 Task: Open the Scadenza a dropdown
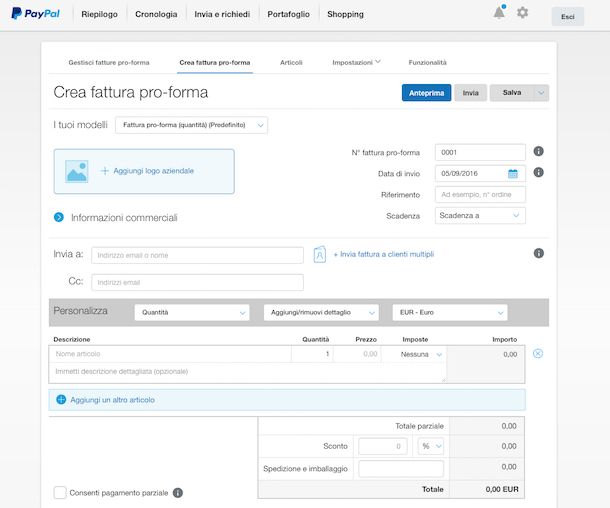pyautogui.click(x=480, y=215)
